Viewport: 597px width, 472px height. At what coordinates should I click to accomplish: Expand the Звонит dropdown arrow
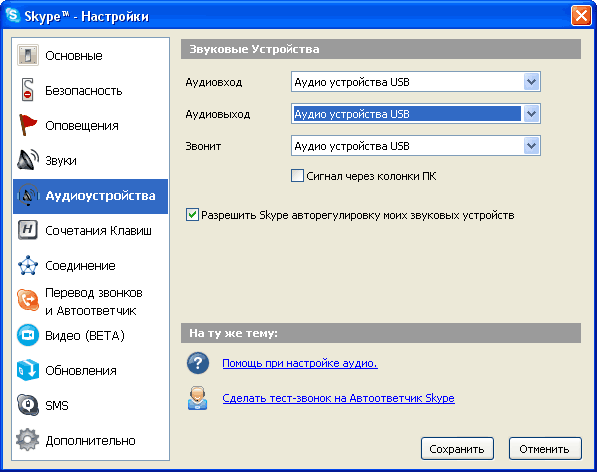tap(532, 146)
